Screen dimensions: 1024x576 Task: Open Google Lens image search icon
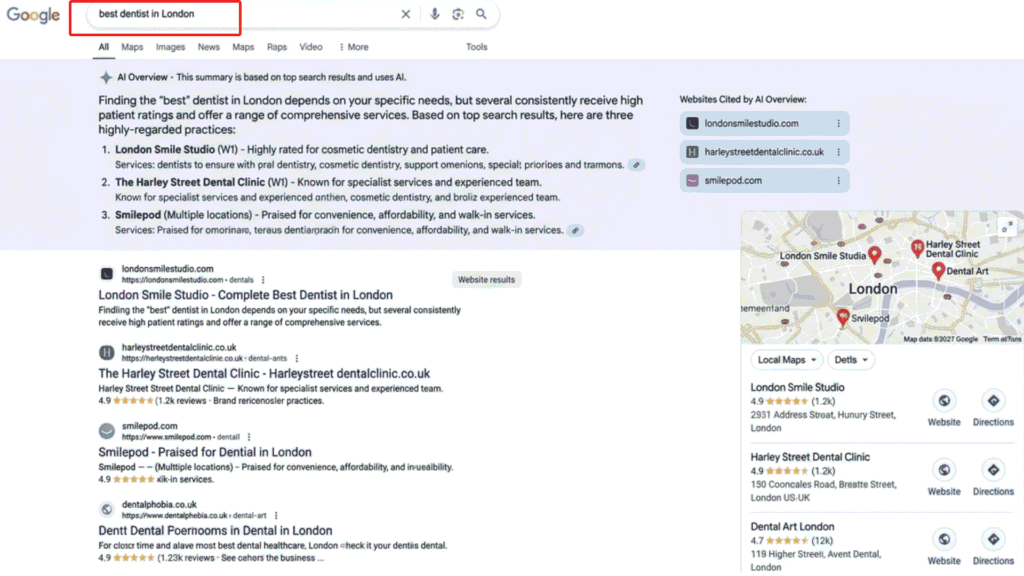pyautogui.click(x=458, y=14)
